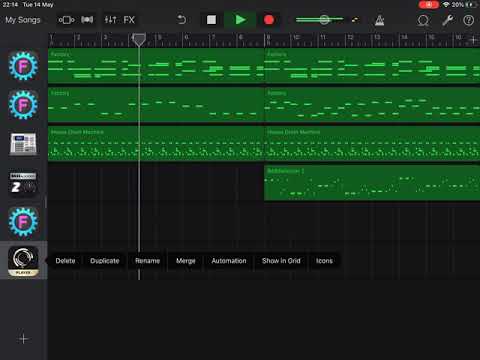Start recording with the red Record button
The width and height of the screenshot is (480, 360).
point(269,20)
